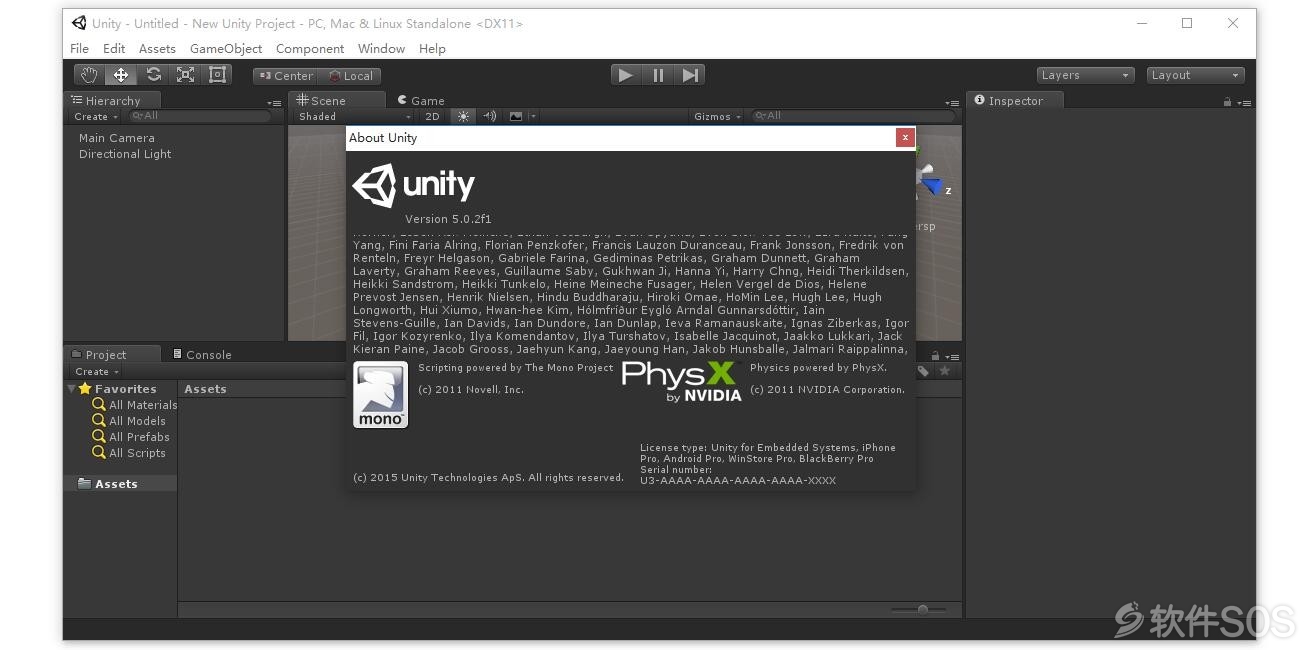
Task: Open scene effects dropdown arrow
Action: [x=533, y=117]
